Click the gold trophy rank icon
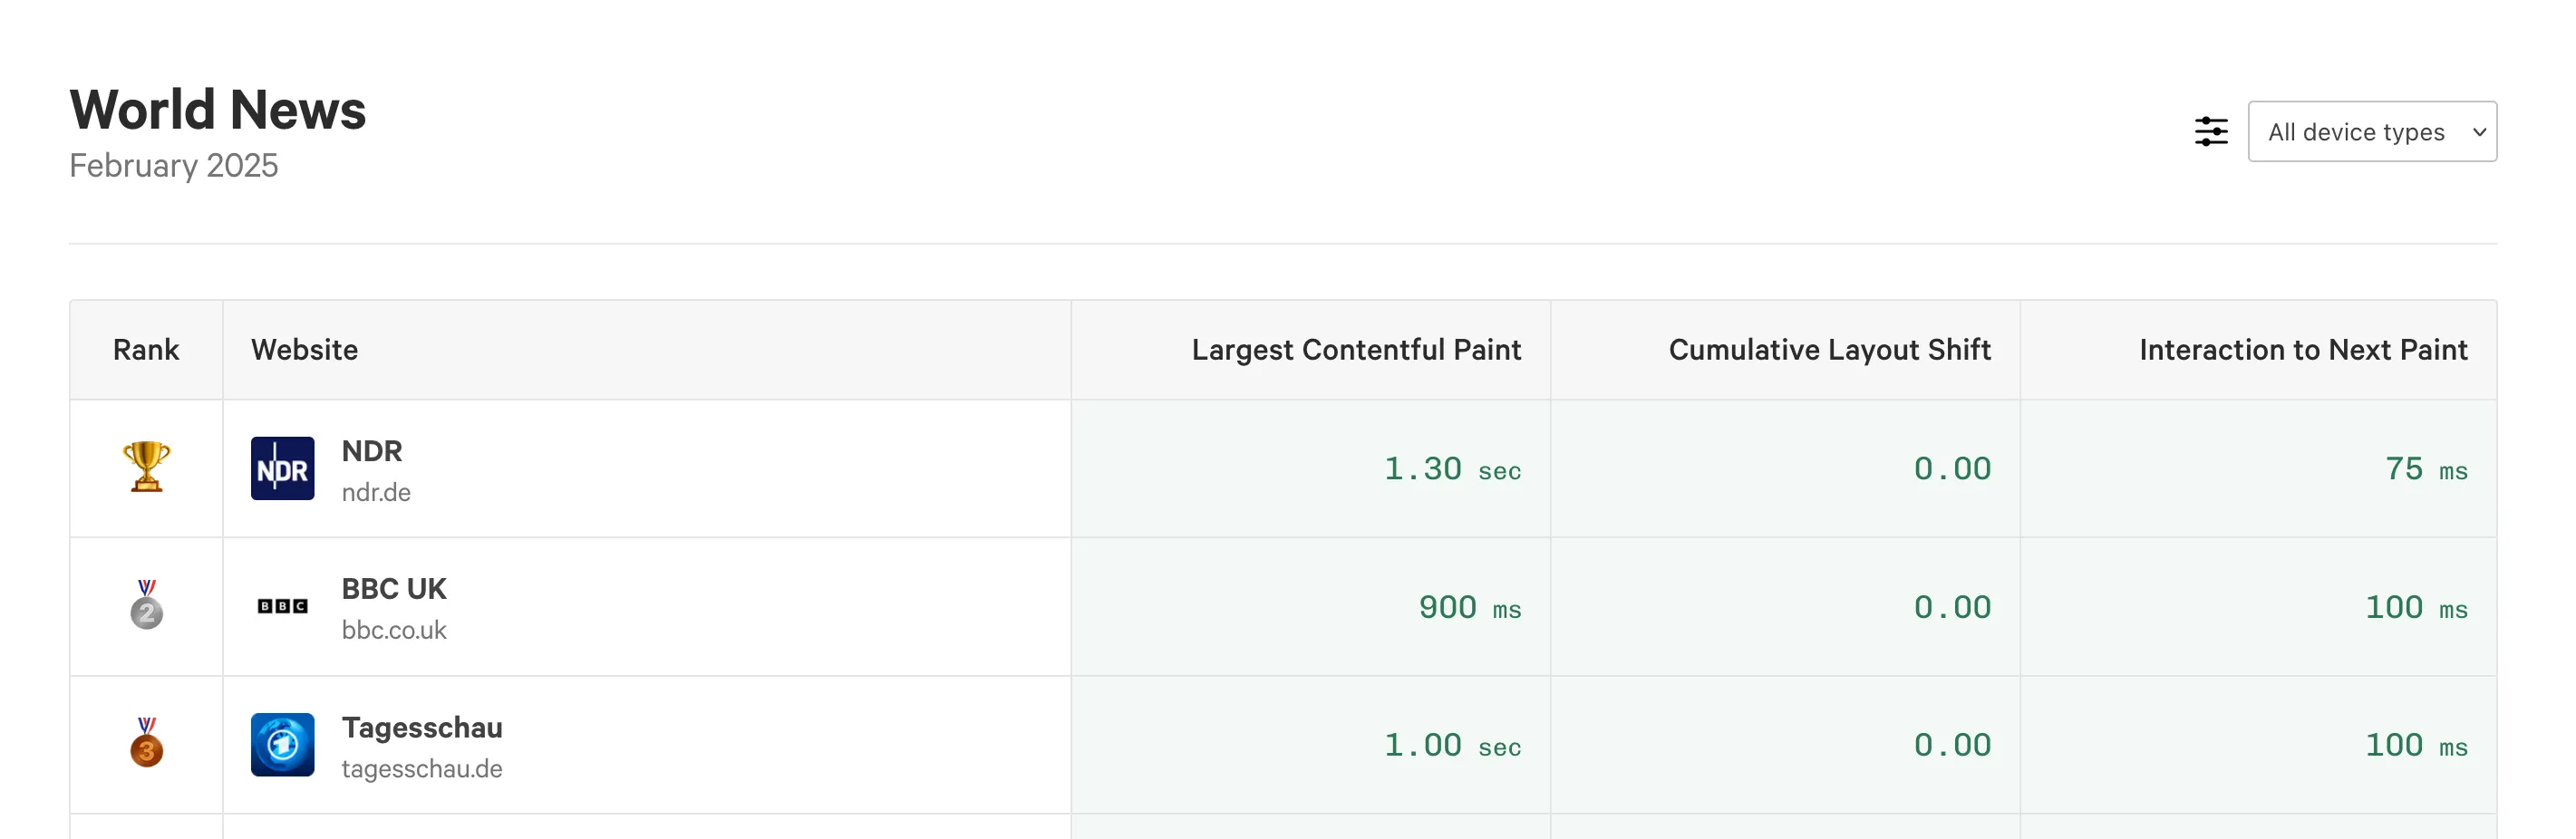This screenshot has height=839, width=2576. point(146,466)
